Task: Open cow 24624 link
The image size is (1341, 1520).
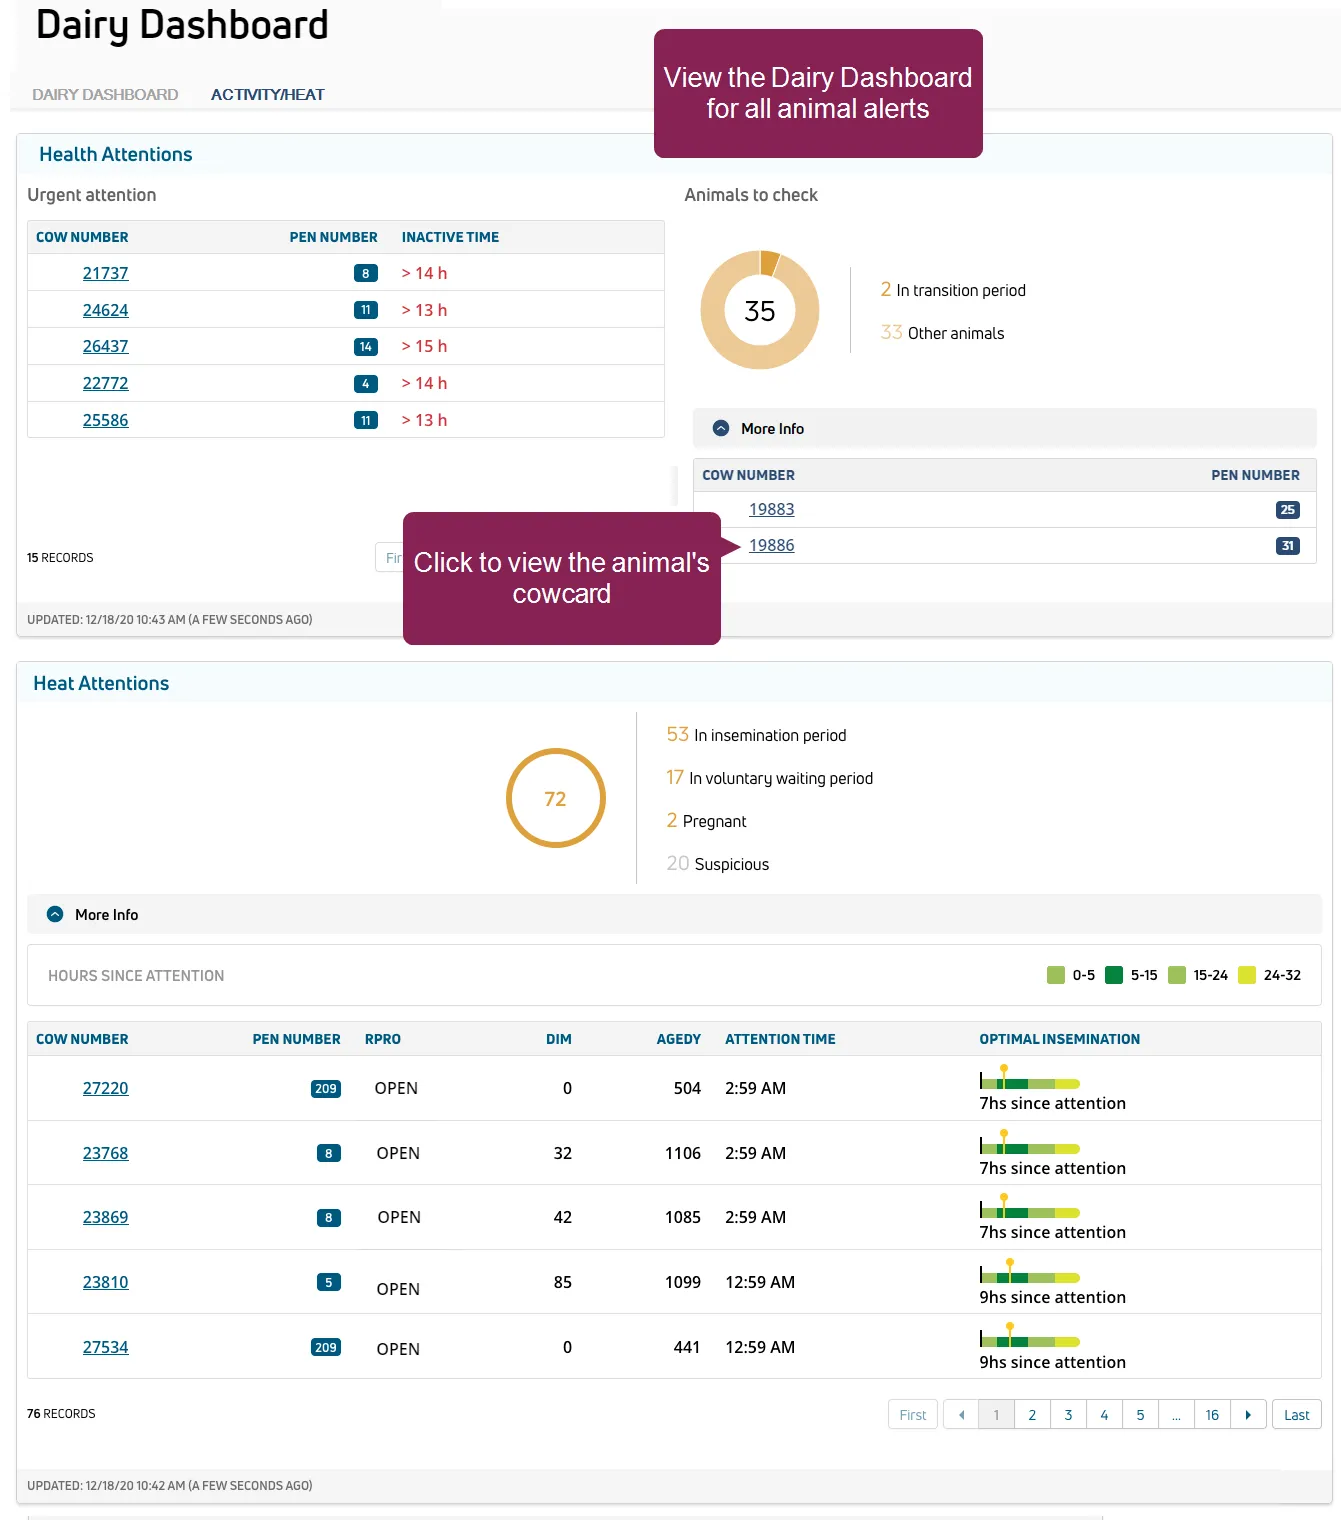Action: tap(105, 310)
